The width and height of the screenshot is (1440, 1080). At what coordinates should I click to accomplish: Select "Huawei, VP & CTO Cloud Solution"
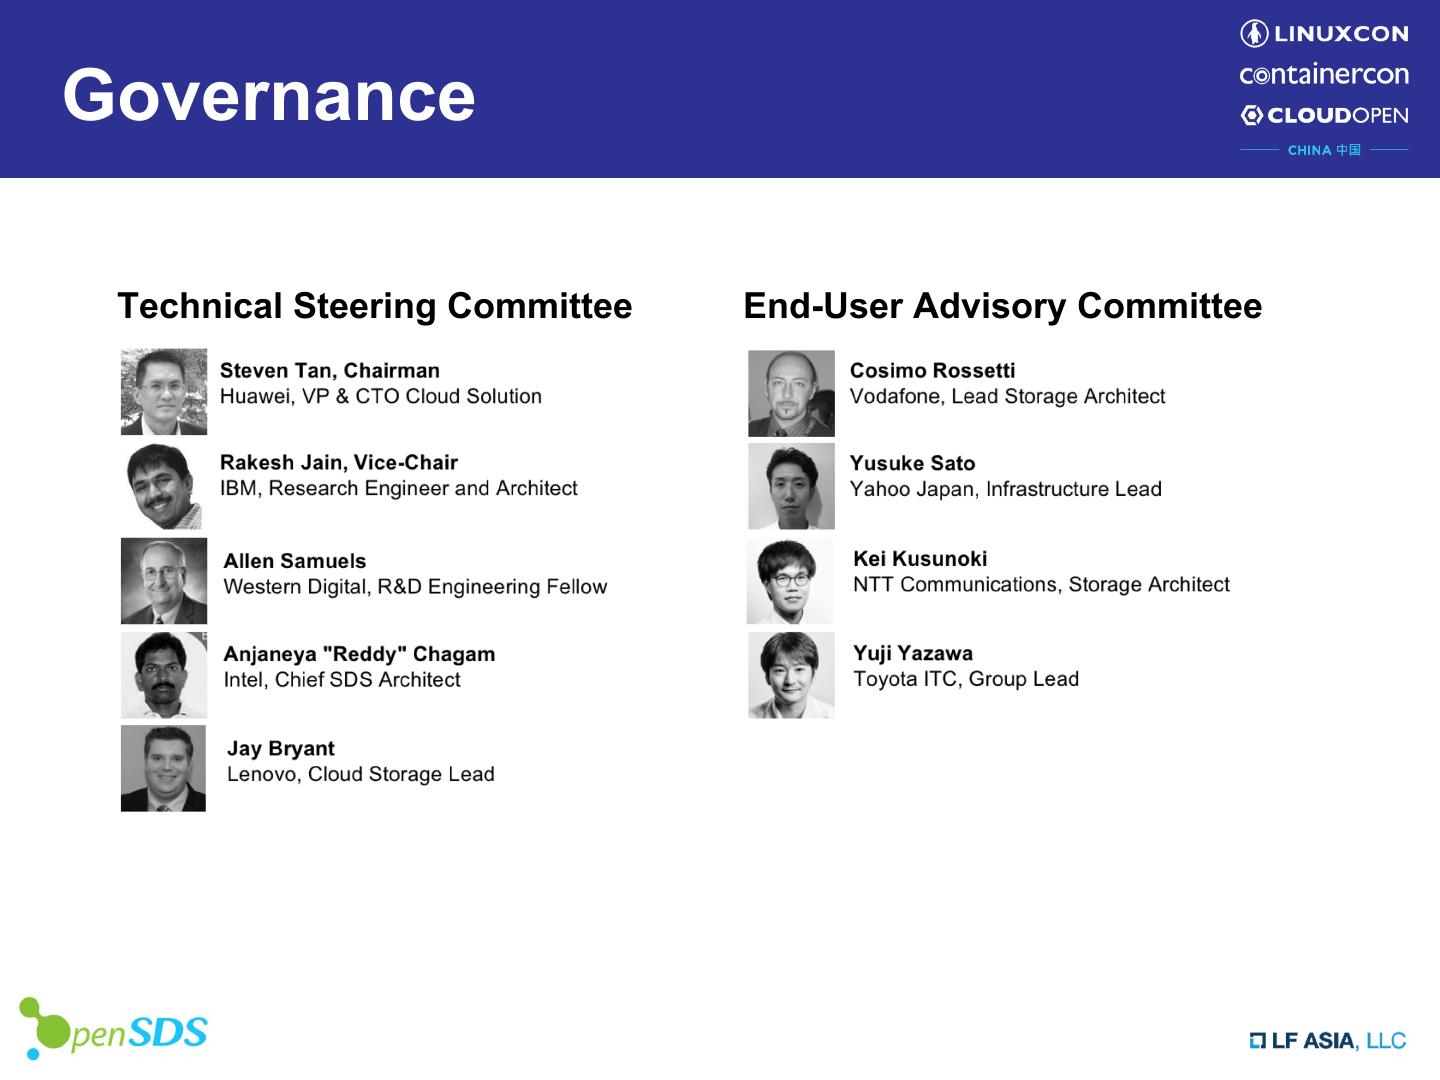pyautogui.click(x=381, y=397)
